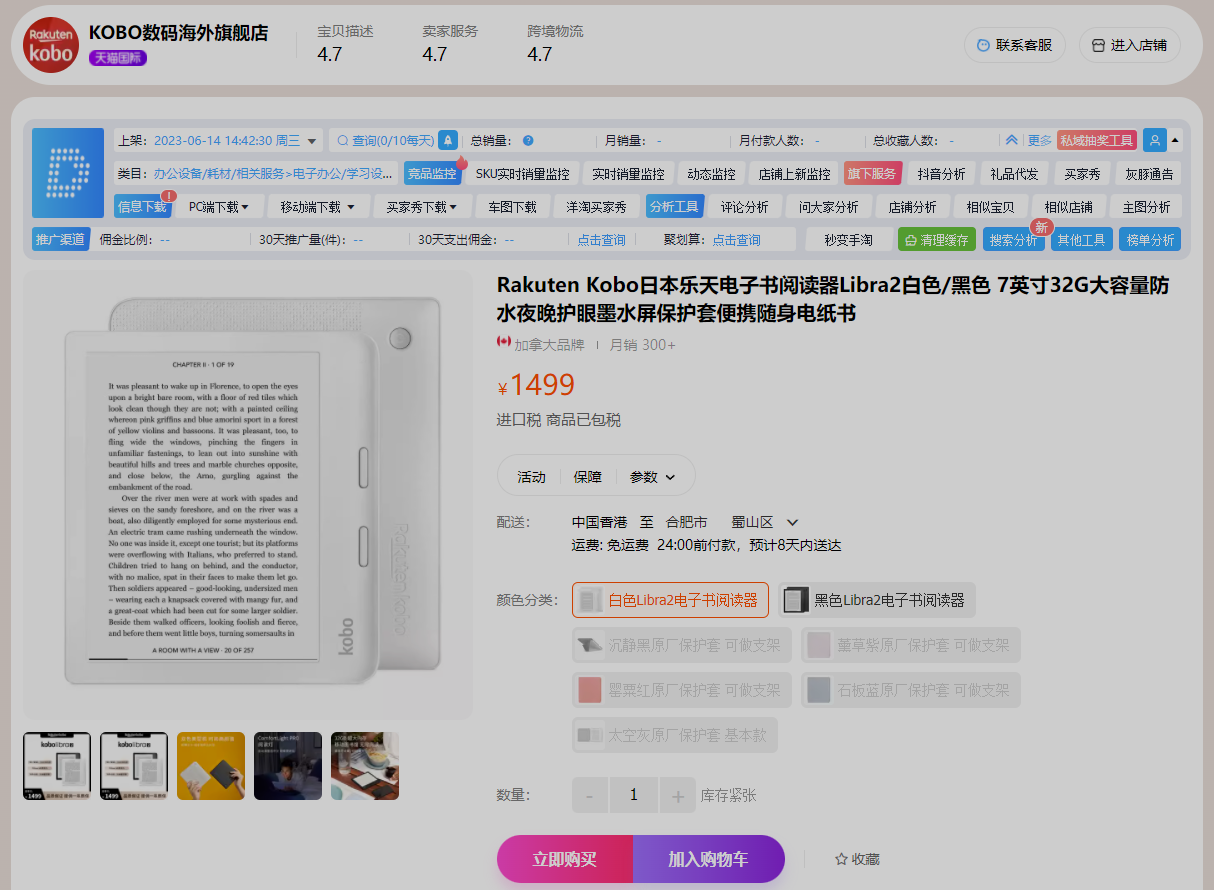Click 联系客服 button

click(x=1015, y=45)
